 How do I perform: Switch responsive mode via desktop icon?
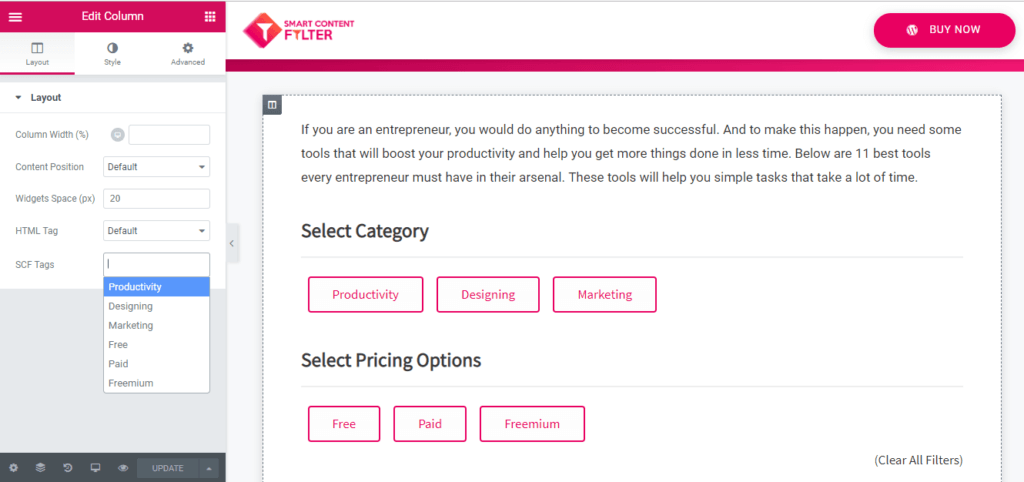[x=95, y=468]
